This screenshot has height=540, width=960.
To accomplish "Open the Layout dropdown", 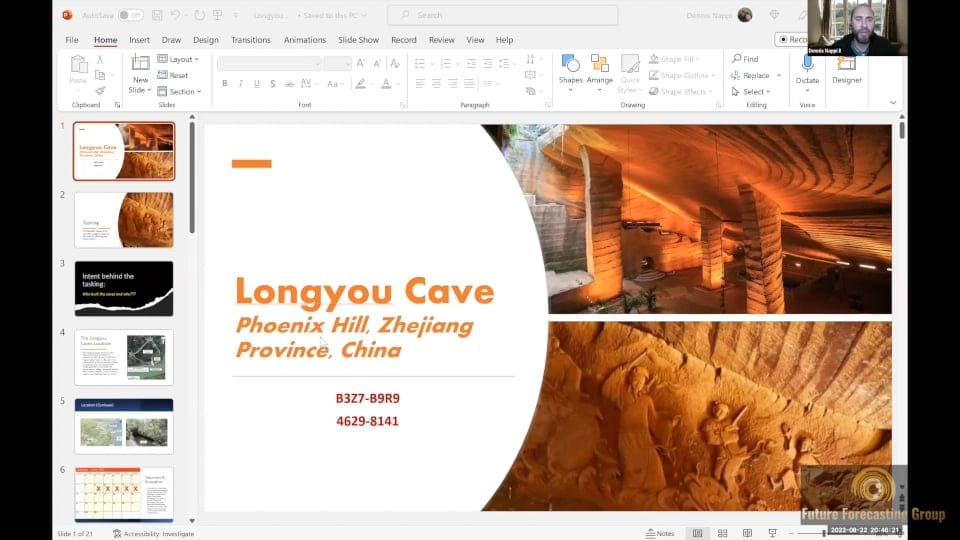I will 178,59.
